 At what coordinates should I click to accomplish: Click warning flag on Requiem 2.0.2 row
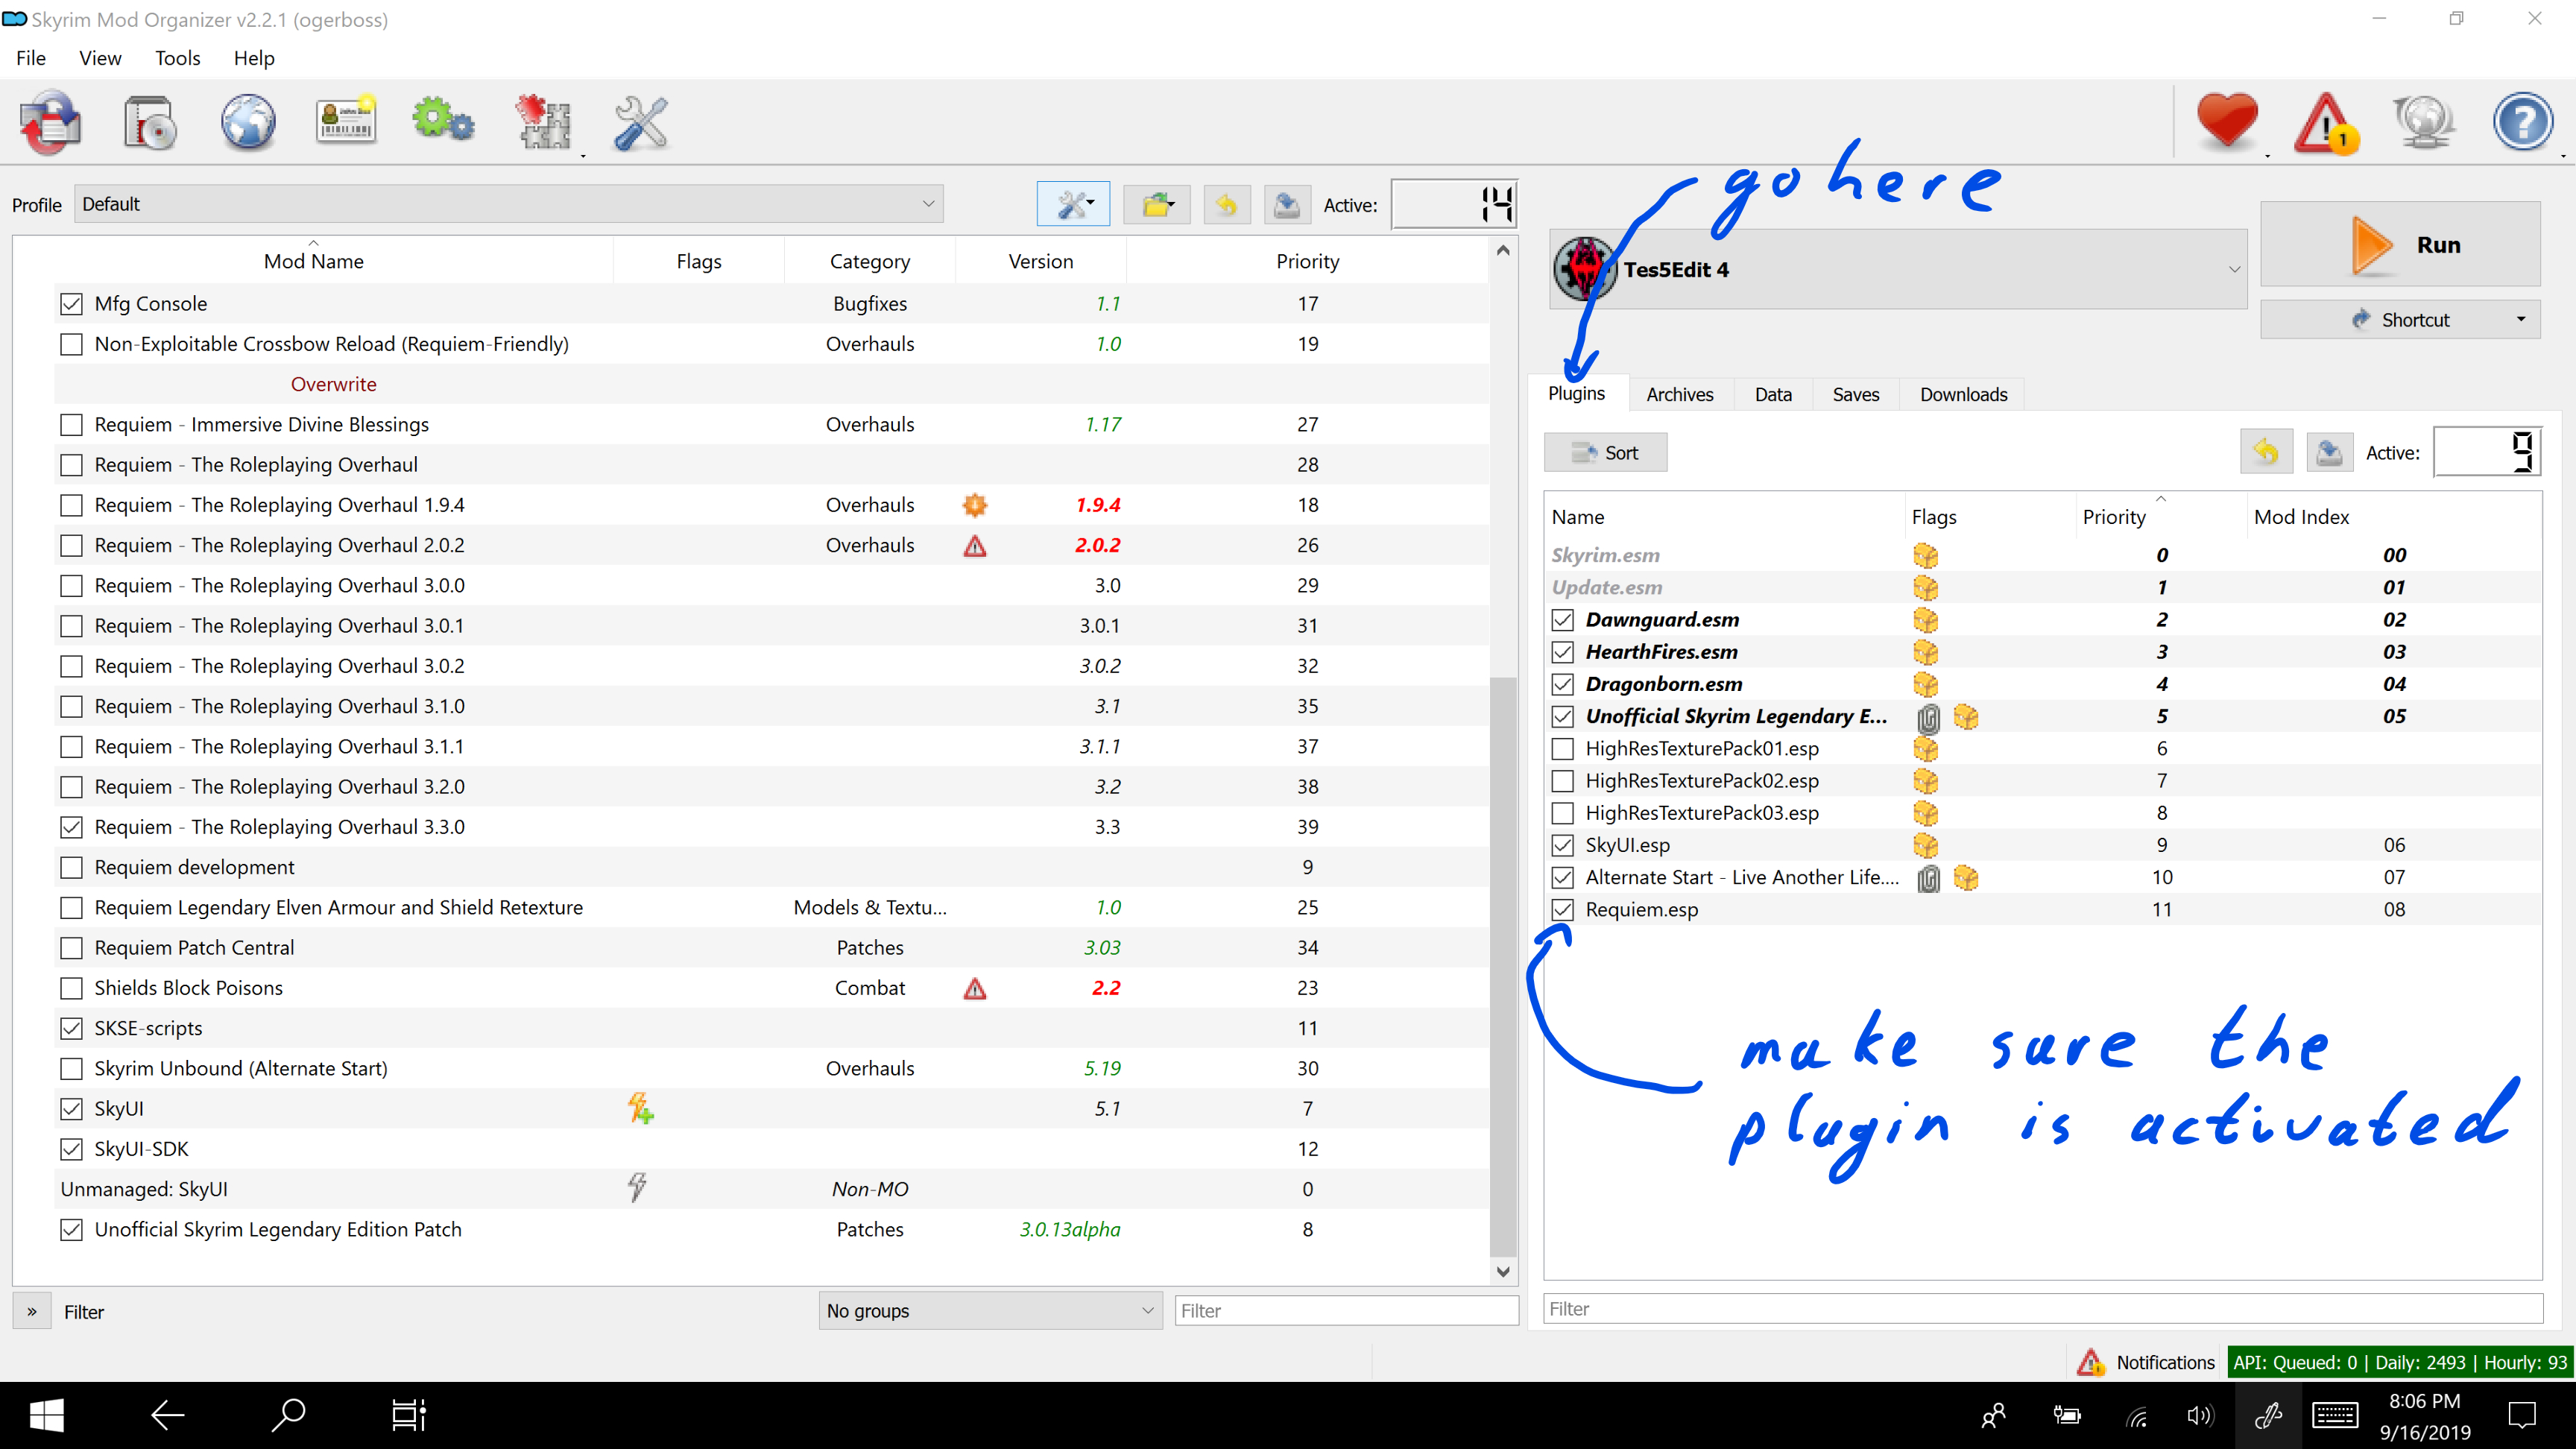tap(975, 546)
